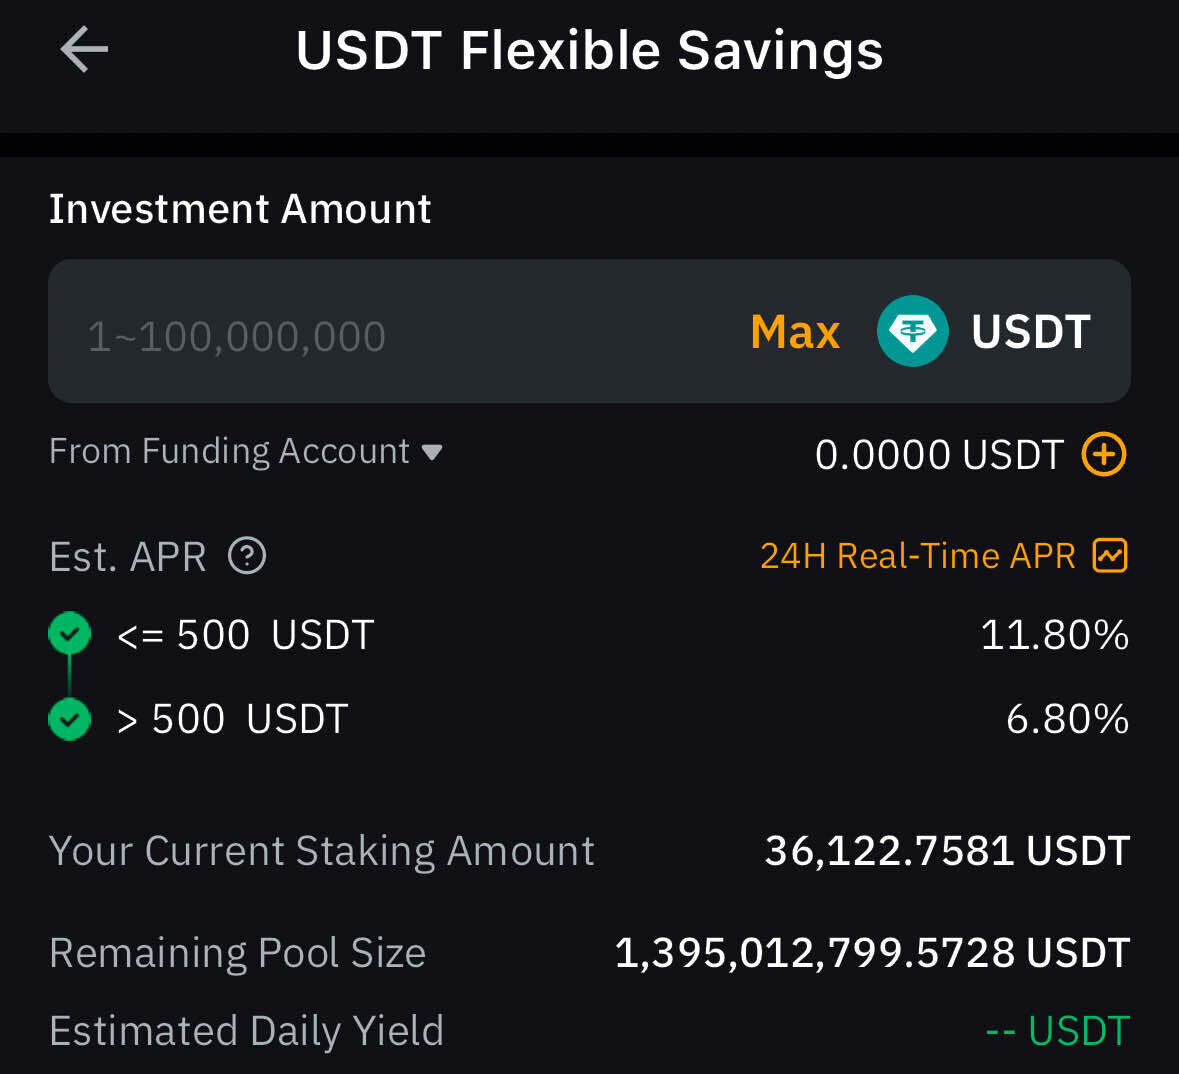1179x1074 pixels.
Task: Select the green check for > 500 USDT tier
Action: click(70, 719)
